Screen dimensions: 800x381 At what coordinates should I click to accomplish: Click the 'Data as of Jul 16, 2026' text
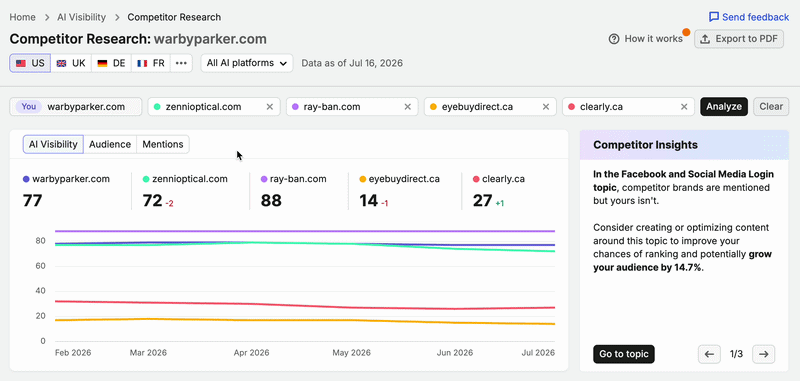(x=352, y=63)
